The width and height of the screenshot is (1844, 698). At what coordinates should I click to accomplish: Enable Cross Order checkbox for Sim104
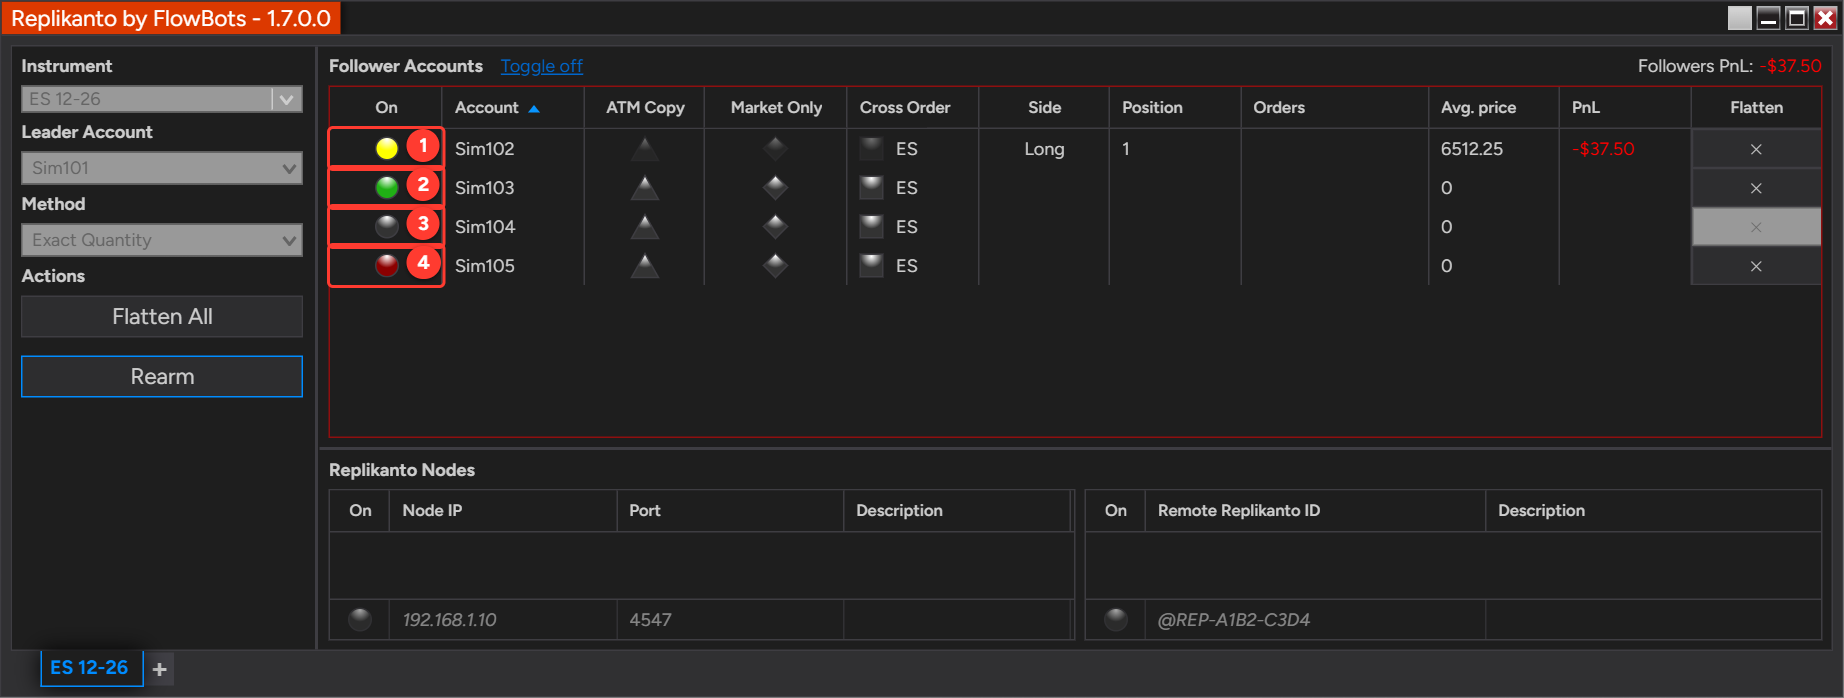click(x=872, y=226)
